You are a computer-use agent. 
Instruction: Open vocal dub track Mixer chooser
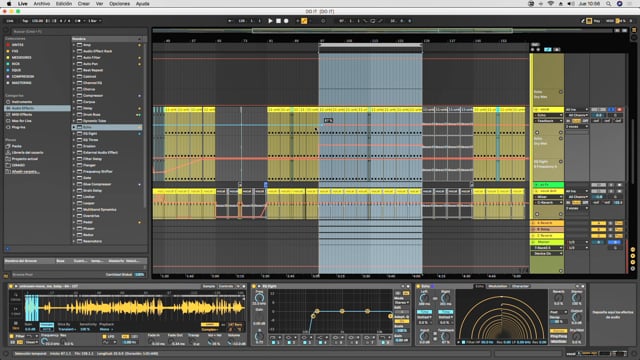tap(549, 197)
